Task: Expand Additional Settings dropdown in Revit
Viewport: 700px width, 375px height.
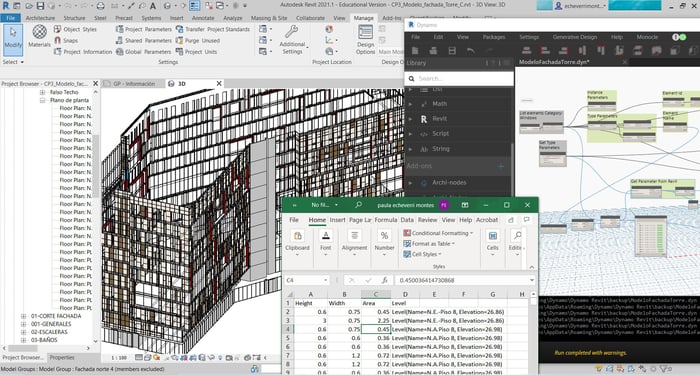Action: pos(292,39)
